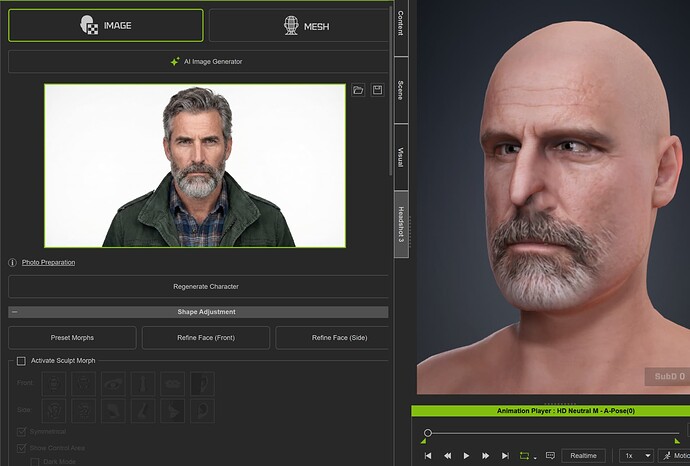Collapse the Shape Adjustment section
This screenshot has width=690, height=466.
15,312
